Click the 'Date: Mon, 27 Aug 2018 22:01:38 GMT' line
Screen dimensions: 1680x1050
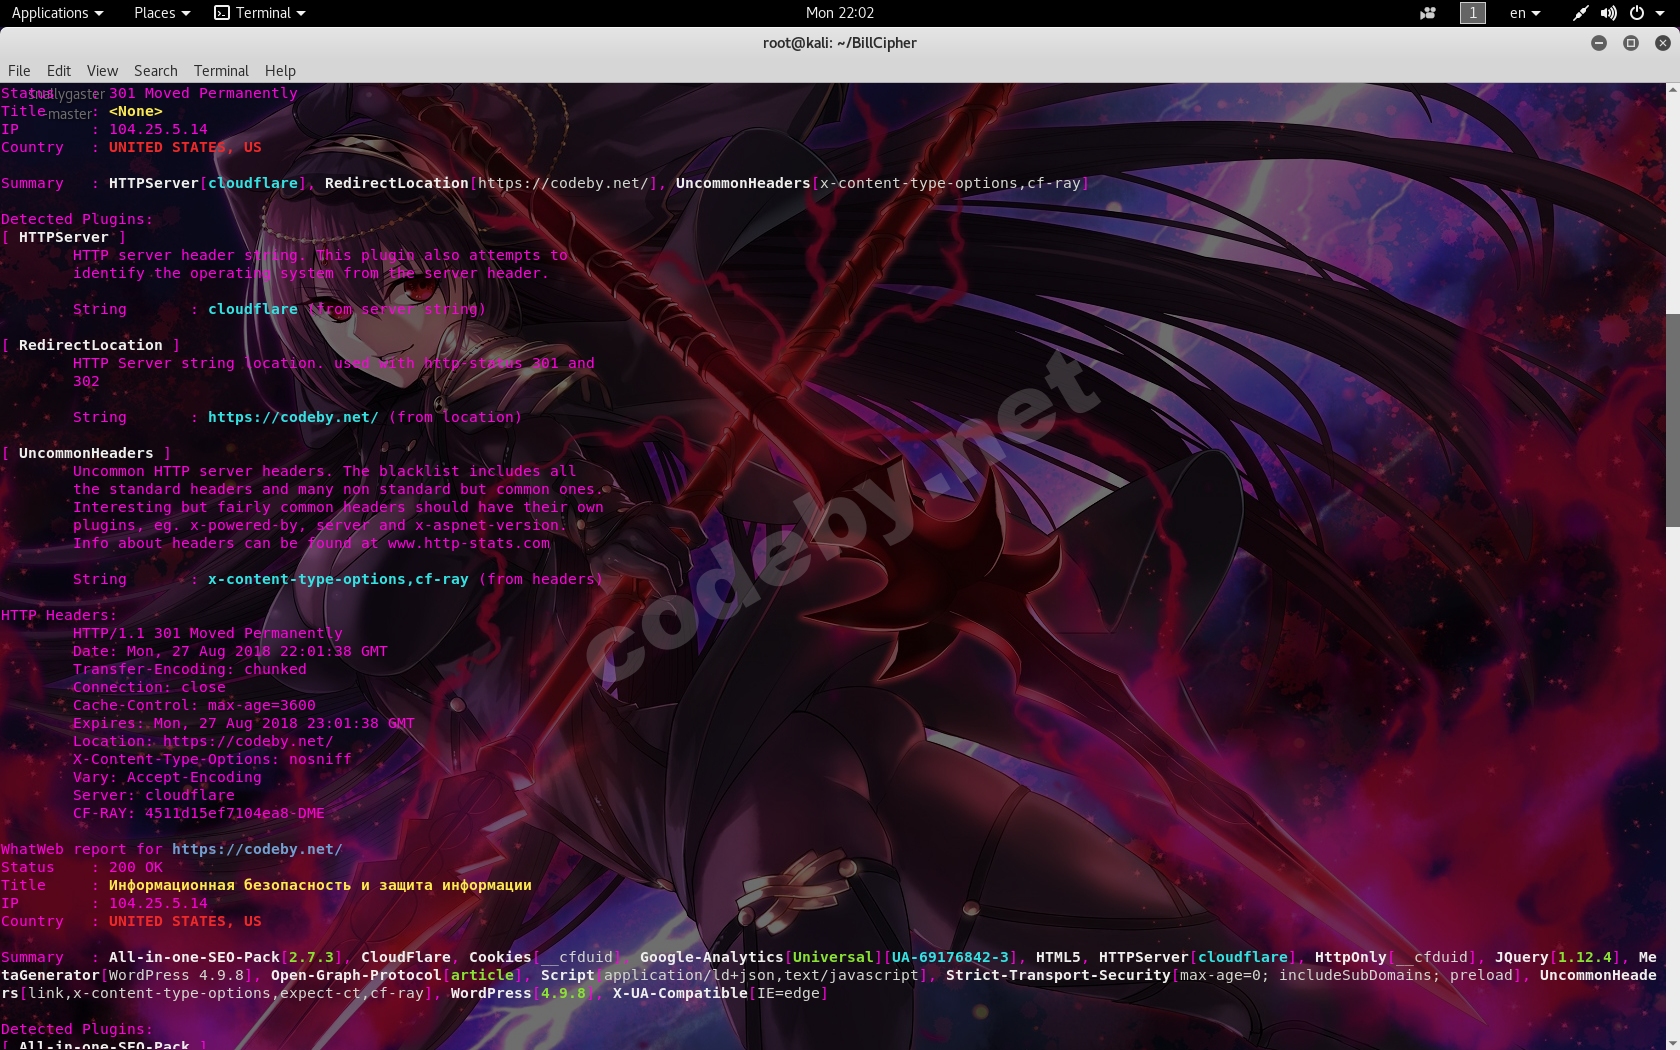[x=230, y=651]
